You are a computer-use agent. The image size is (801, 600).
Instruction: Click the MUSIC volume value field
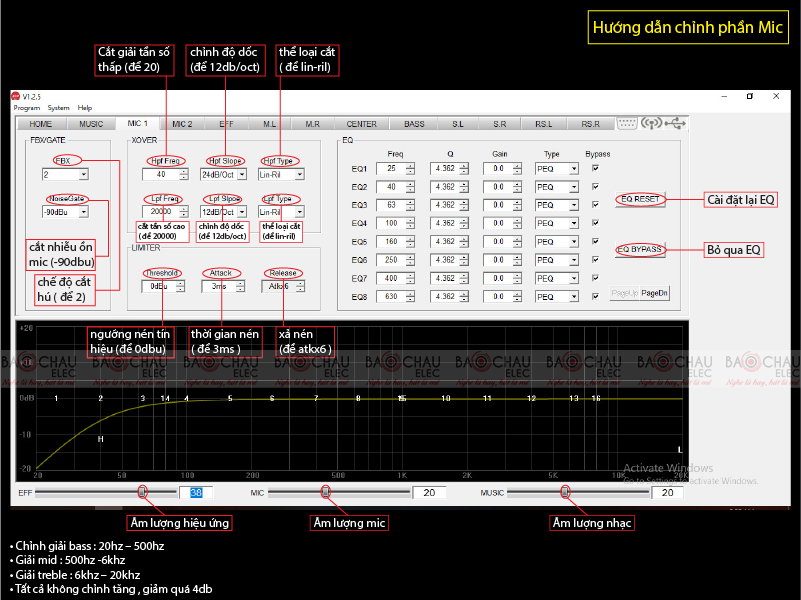point(667,493)
